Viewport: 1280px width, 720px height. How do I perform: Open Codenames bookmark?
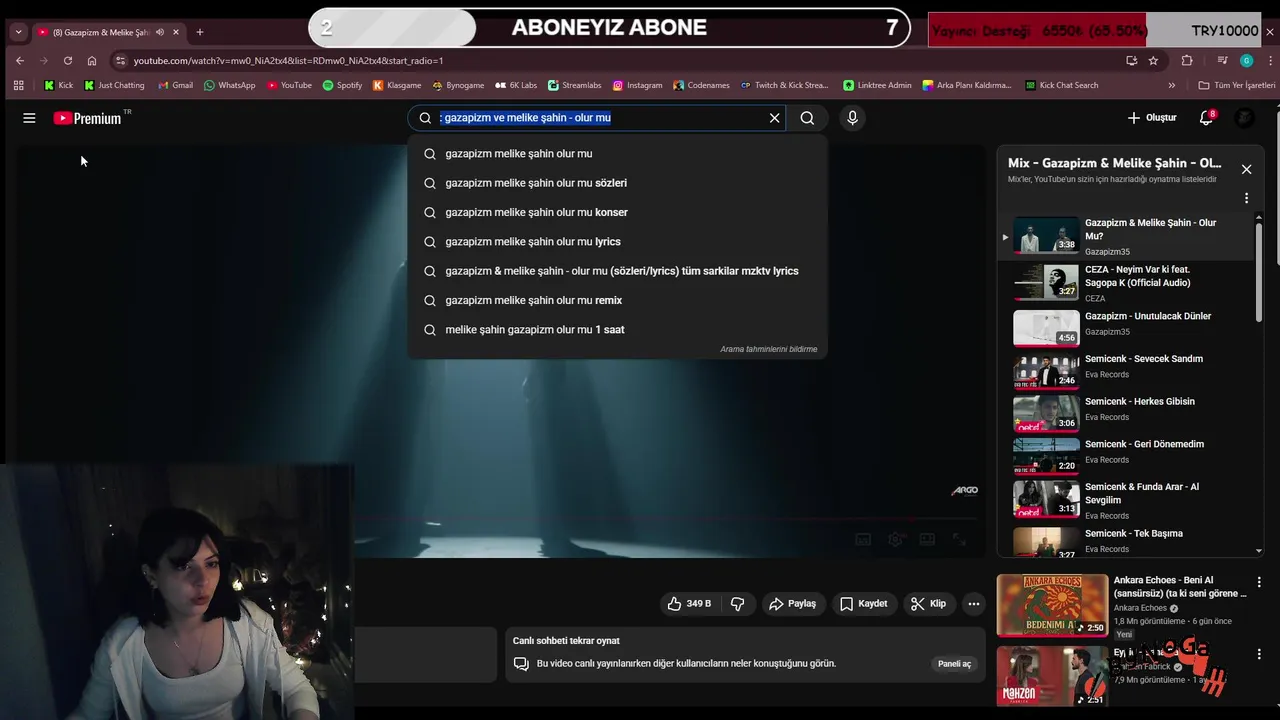701,85
